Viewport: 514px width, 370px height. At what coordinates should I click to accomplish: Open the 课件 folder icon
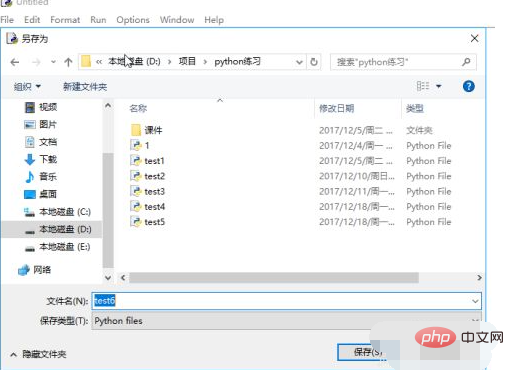[x=136, y=130]
